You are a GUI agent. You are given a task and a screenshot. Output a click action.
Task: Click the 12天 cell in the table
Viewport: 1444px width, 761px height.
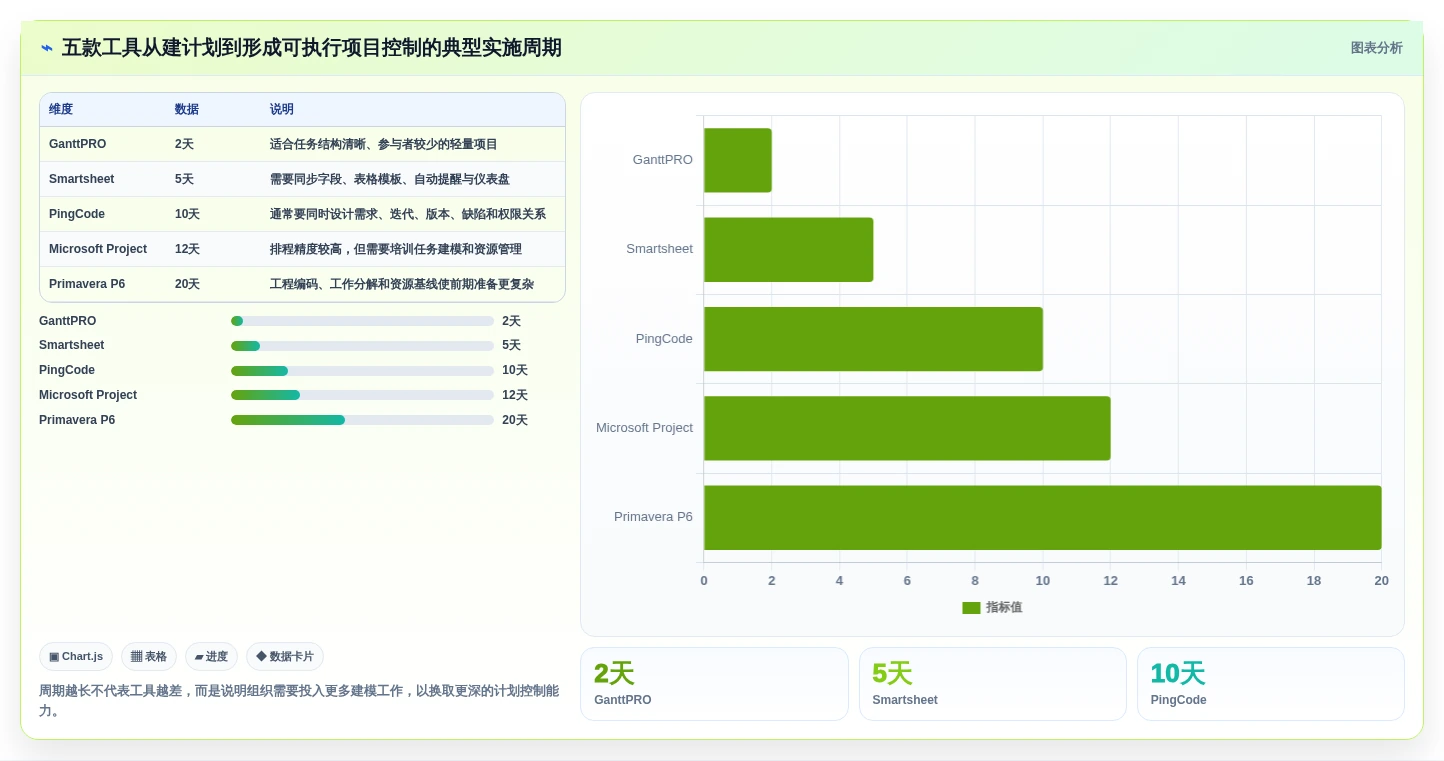187,249
